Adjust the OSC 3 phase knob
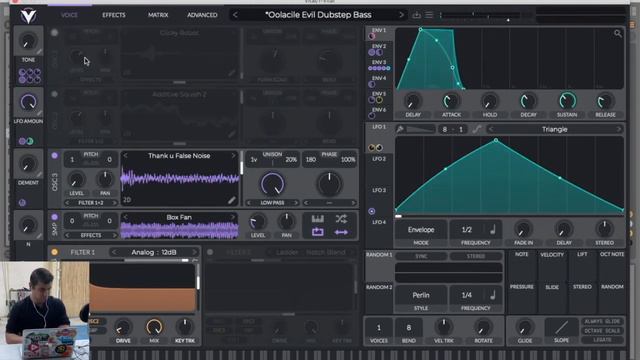 pos(329,184)
